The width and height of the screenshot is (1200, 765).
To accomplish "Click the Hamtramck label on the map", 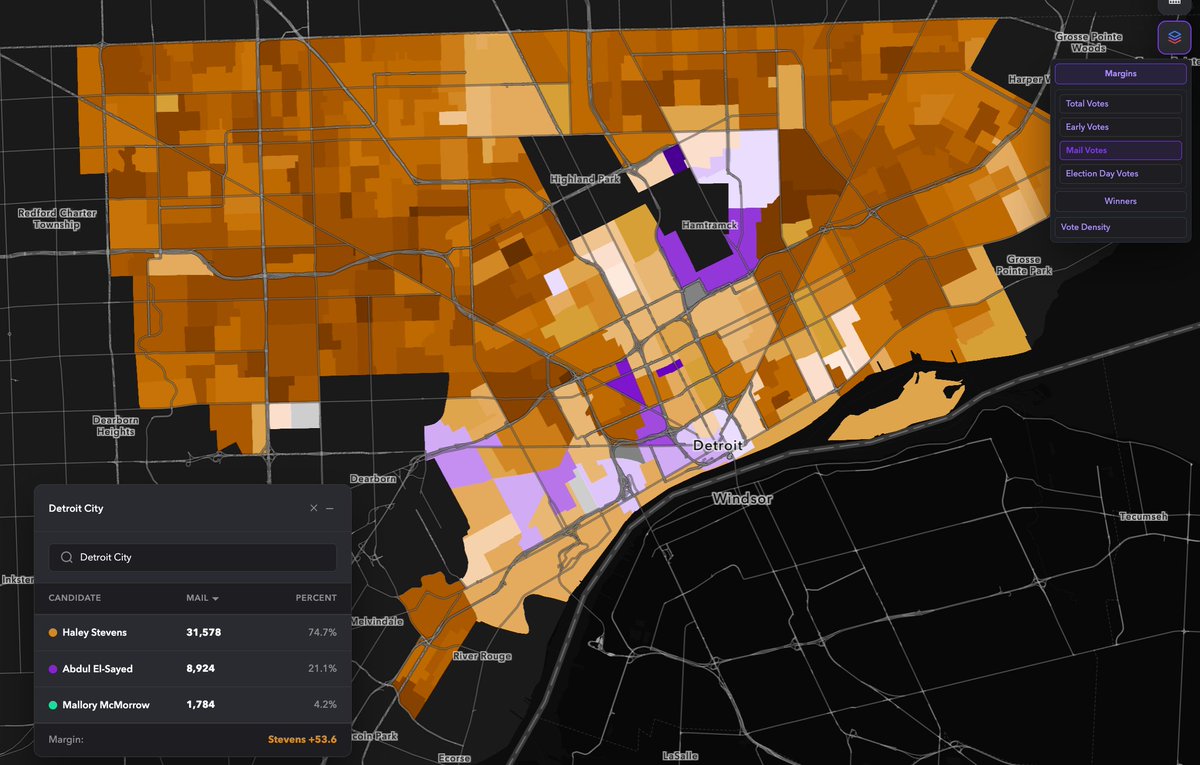I will [709, 226].
